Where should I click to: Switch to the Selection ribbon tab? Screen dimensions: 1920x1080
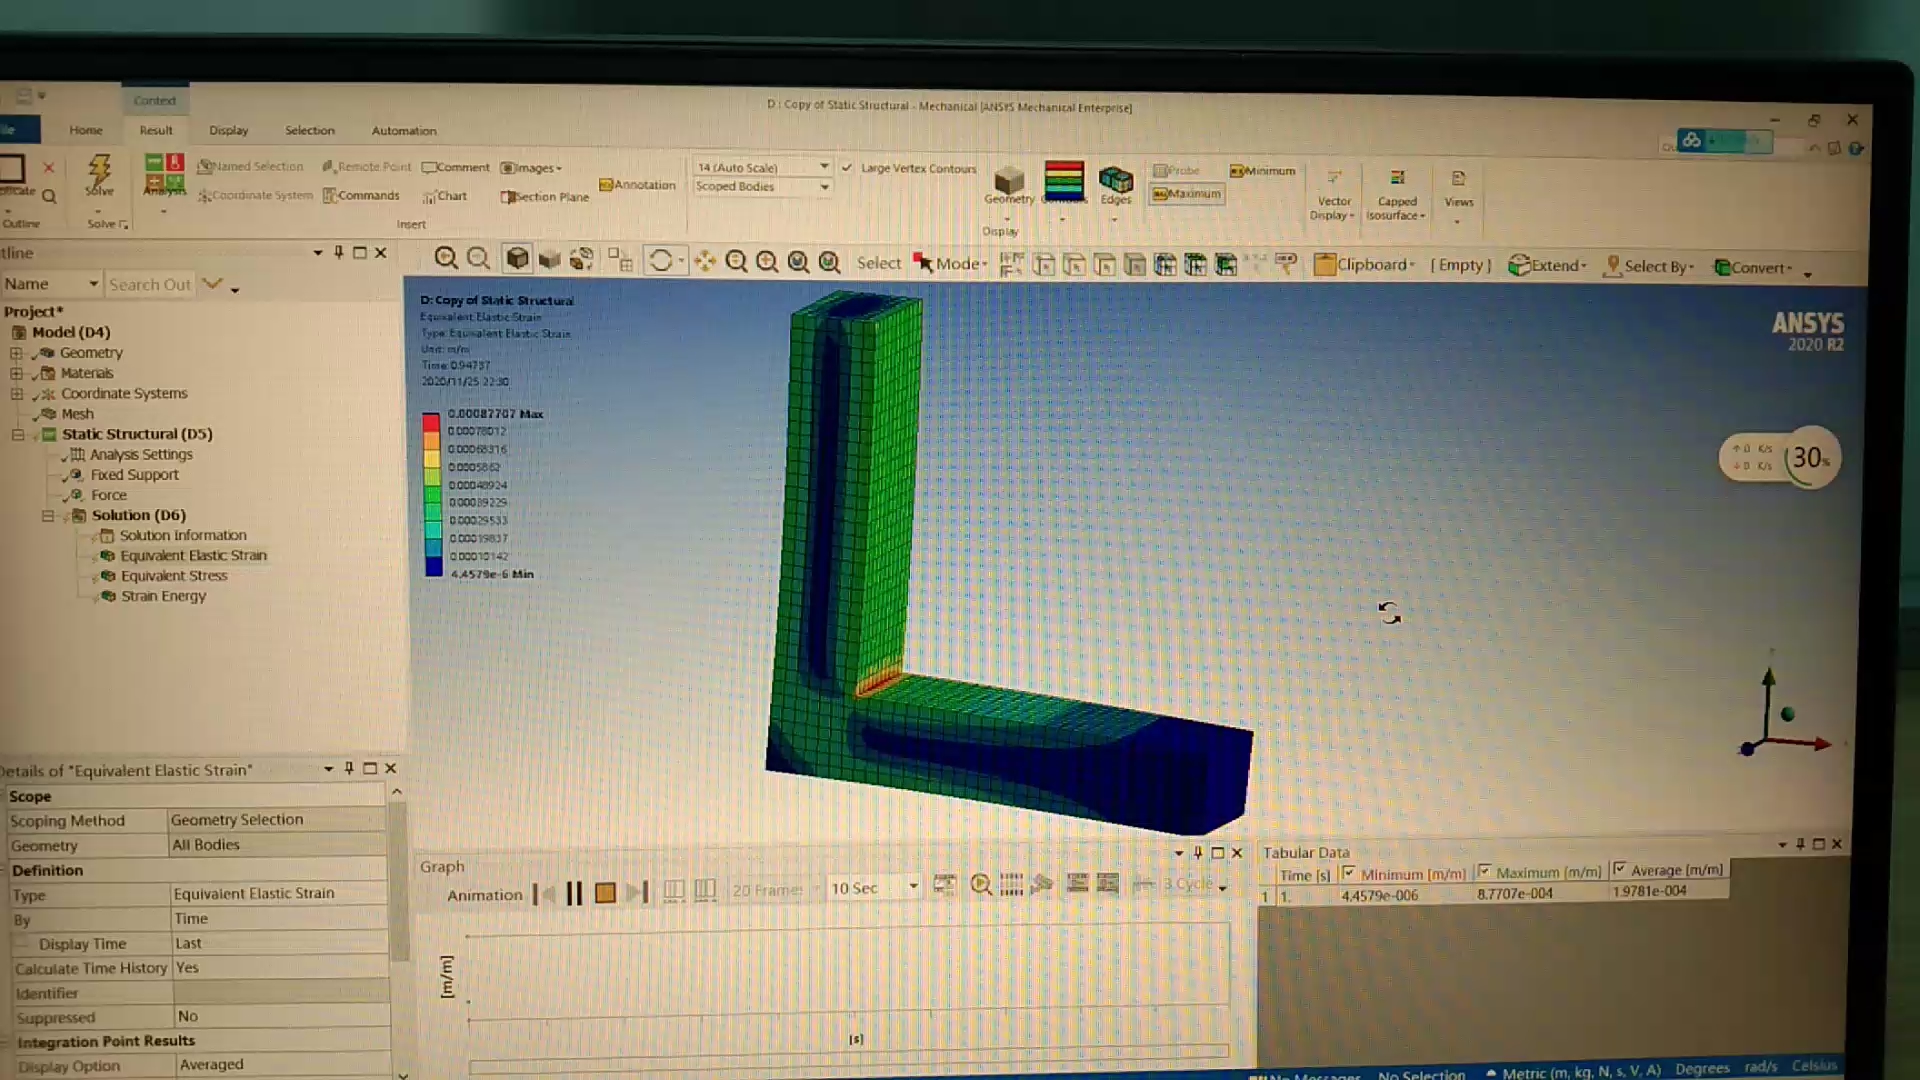[x=309, y=130]
